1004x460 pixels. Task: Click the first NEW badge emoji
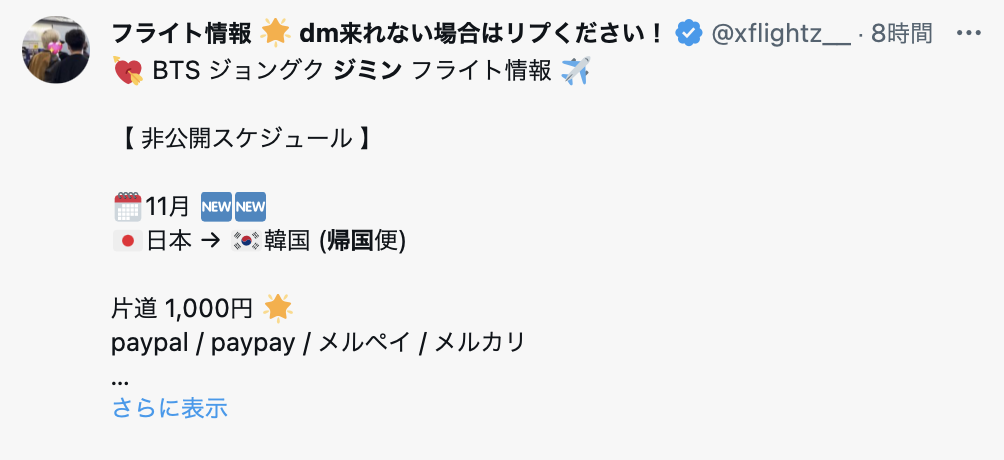(216, 206)
